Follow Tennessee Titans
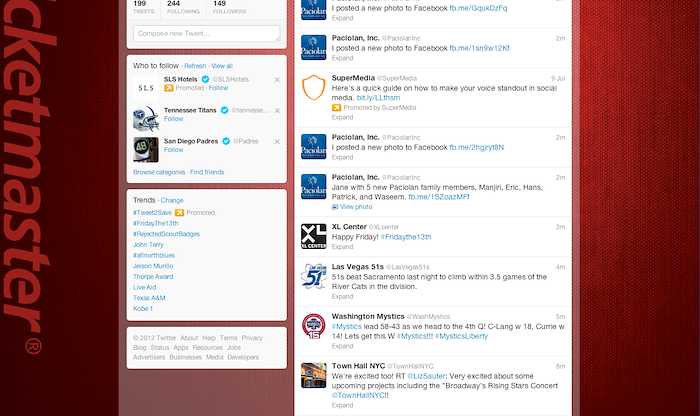700x416 pixels. pos(173,119)
